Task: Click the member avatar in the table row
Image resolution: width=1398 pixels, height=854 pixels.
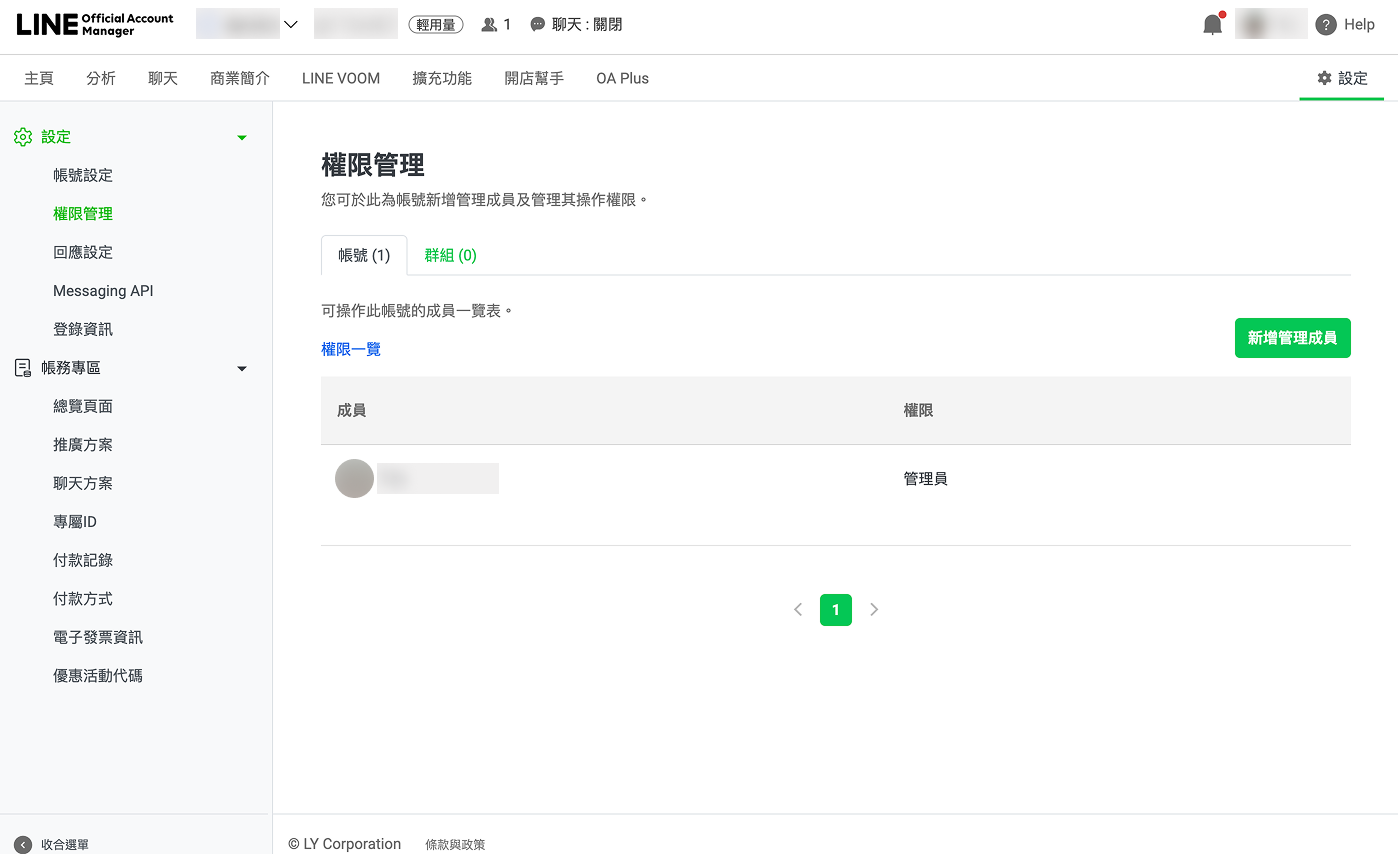Action: click(x=354, y=479)
